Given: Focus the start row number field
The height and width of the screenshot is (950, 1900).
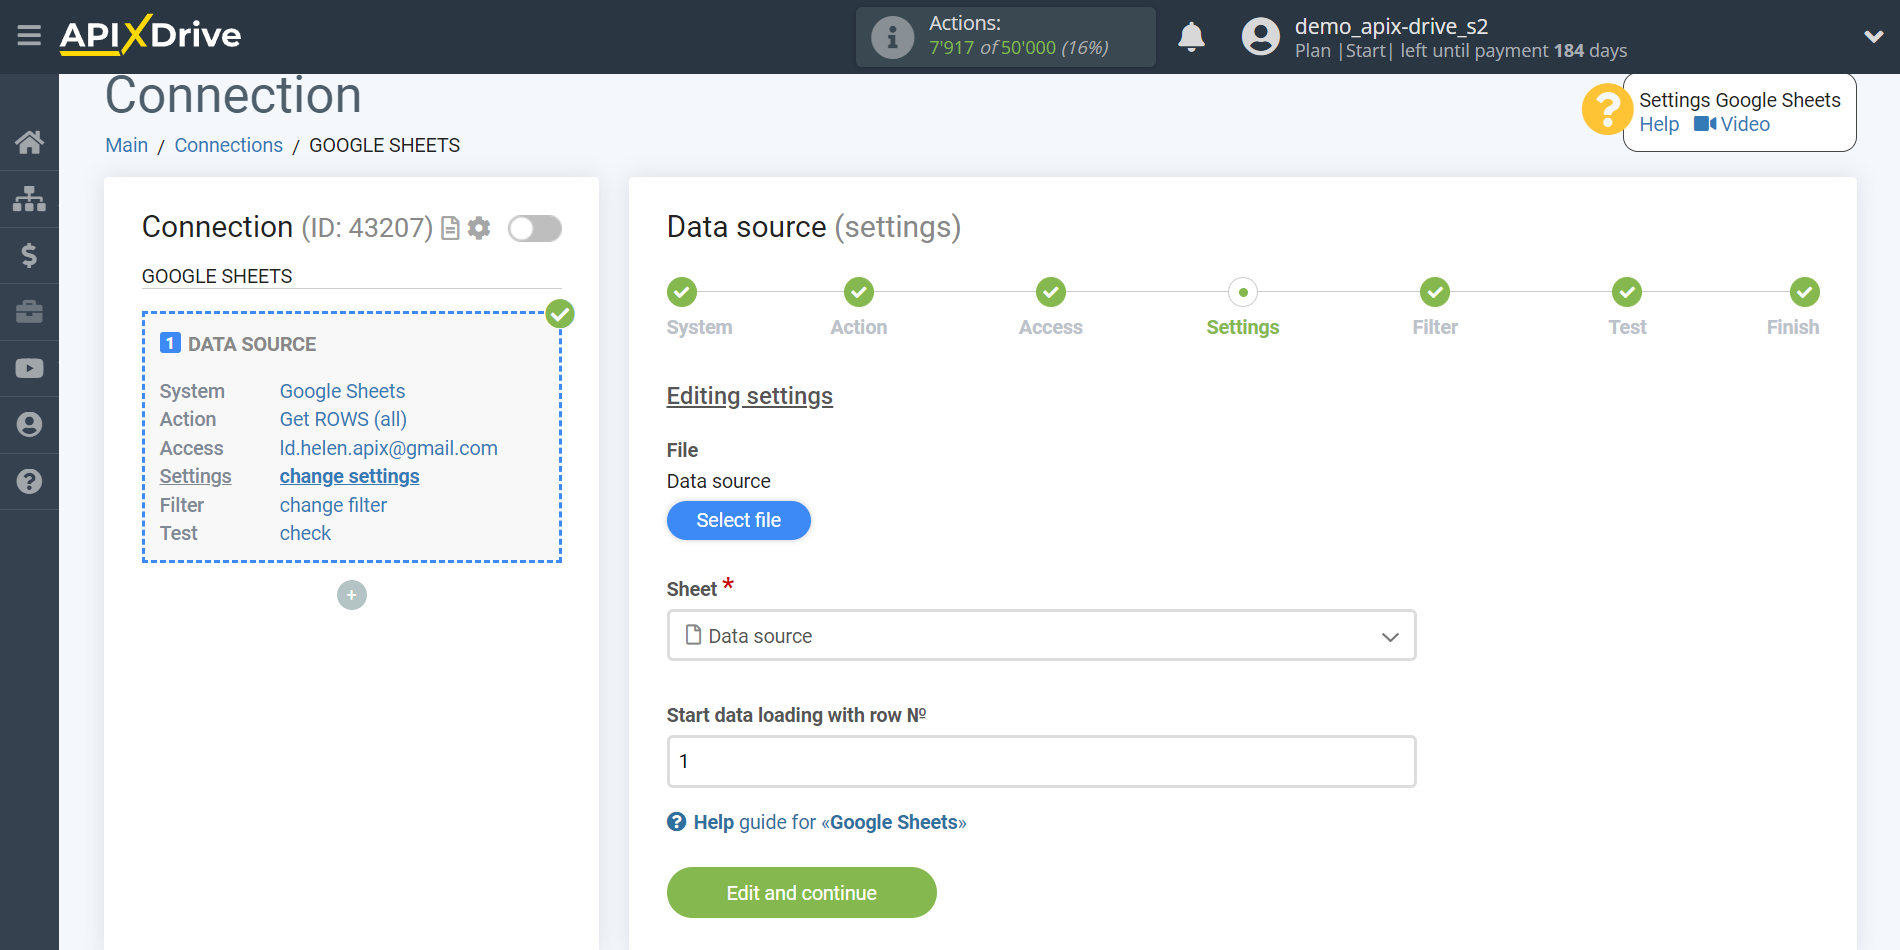Looking at the screenshot, I should point(1041,761).
